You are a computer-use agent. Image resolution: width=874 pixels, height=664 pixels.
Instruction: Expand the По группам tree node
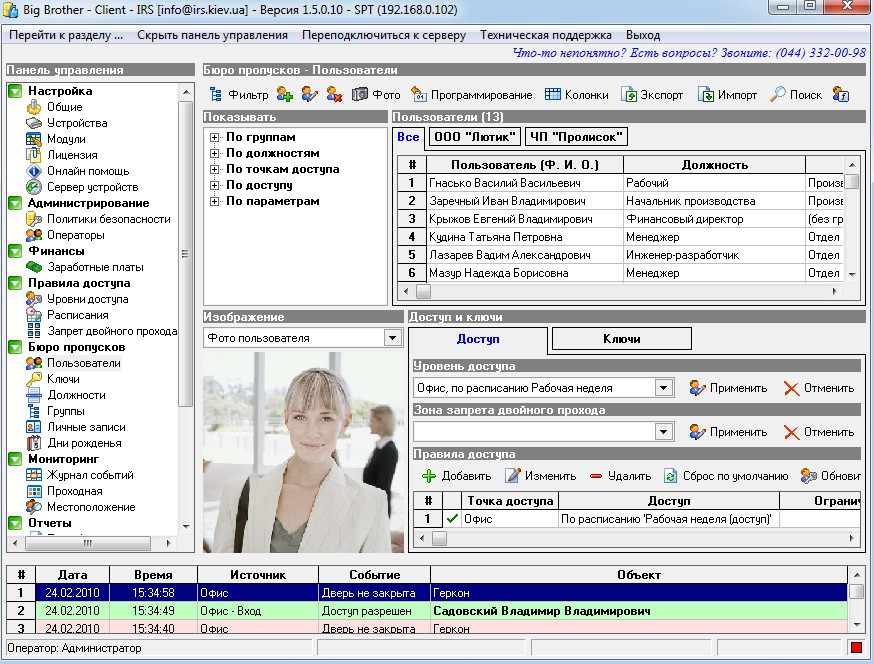(x=214, y=138)
